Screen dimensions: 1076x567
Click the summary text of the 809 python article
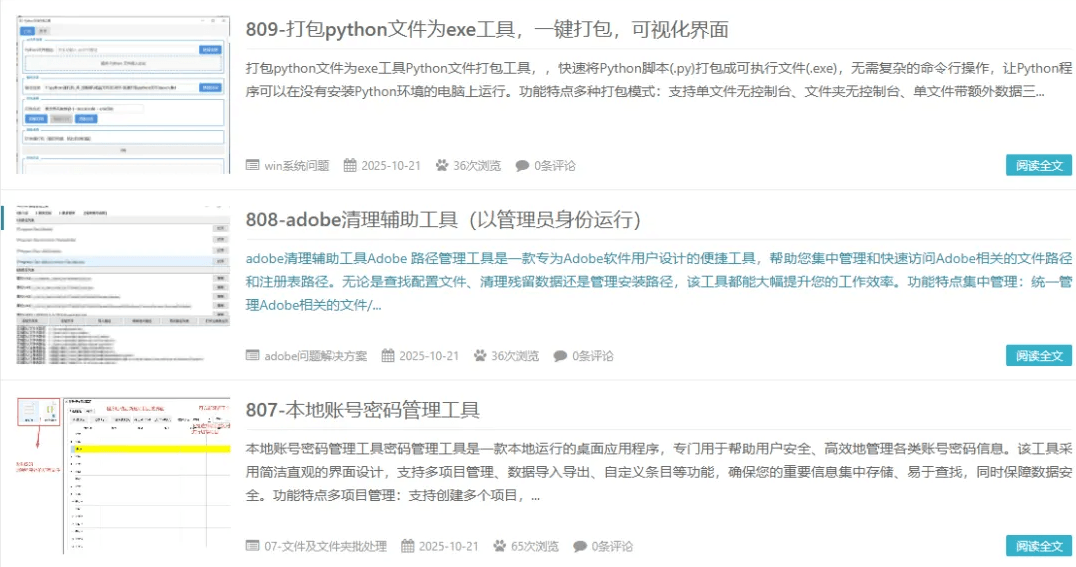click(x=659, y=80)
